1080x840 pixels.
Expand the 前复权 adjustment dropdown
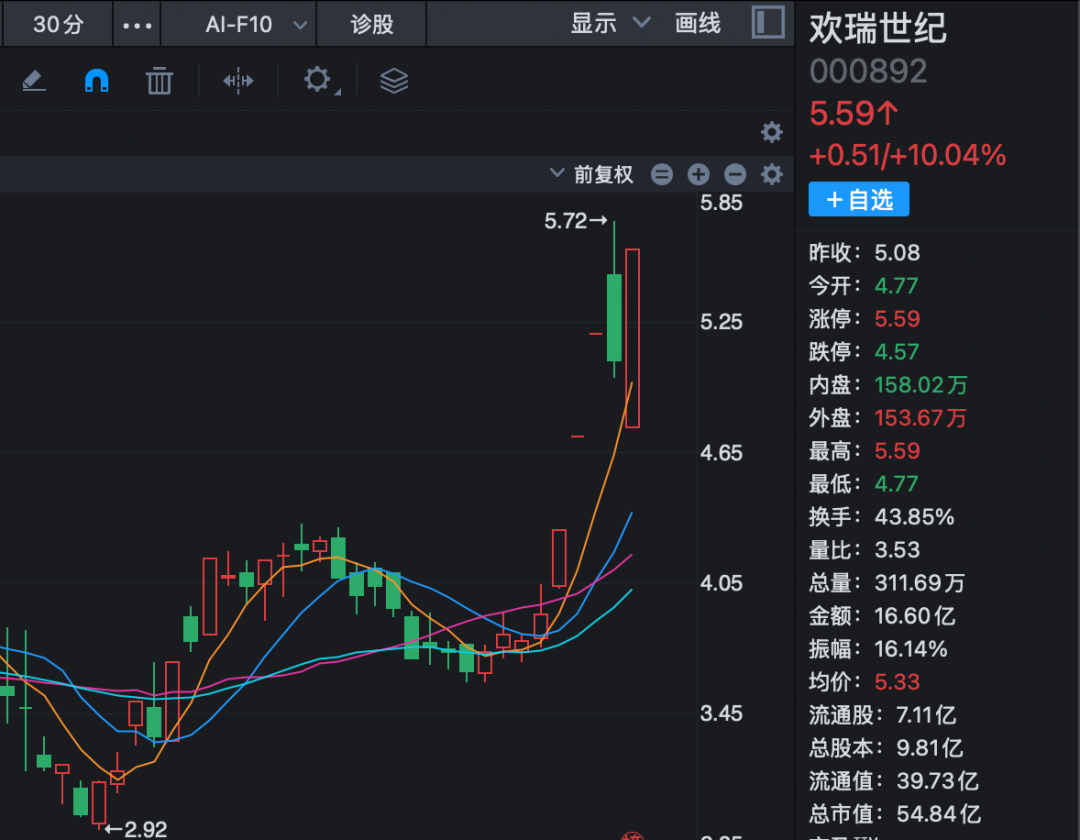point(592,174)
